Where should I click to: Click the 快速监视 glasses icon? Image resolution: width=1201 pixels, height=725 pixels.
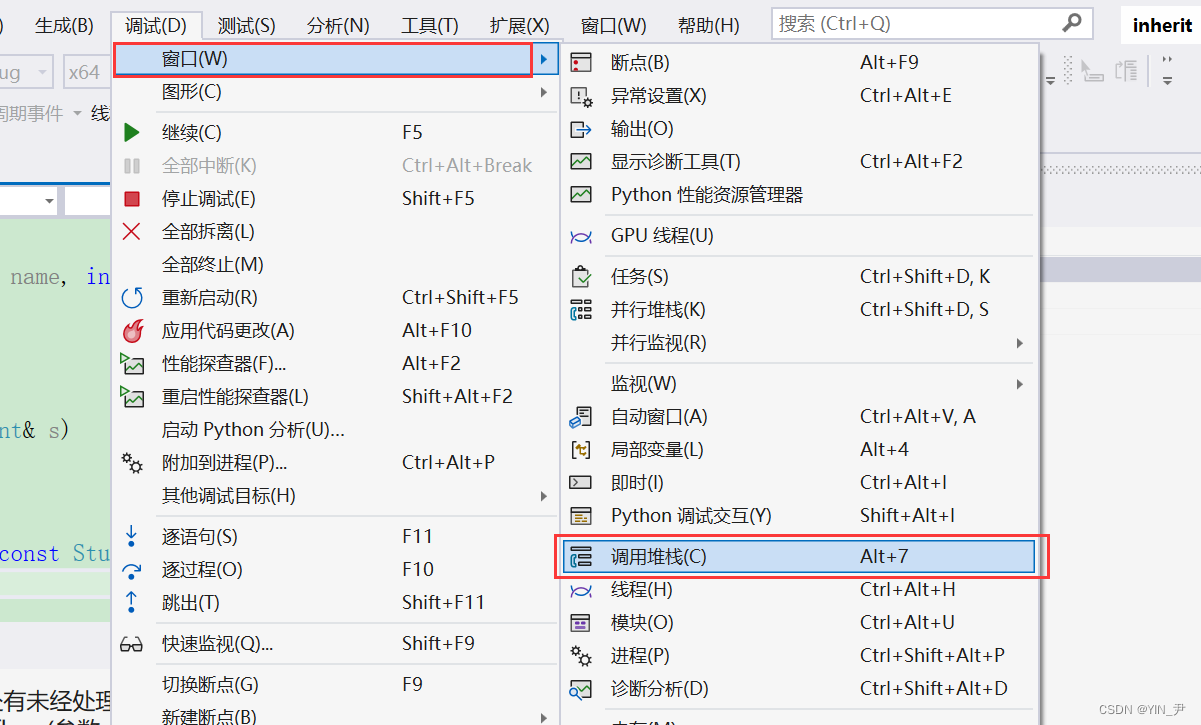[132, 644]
